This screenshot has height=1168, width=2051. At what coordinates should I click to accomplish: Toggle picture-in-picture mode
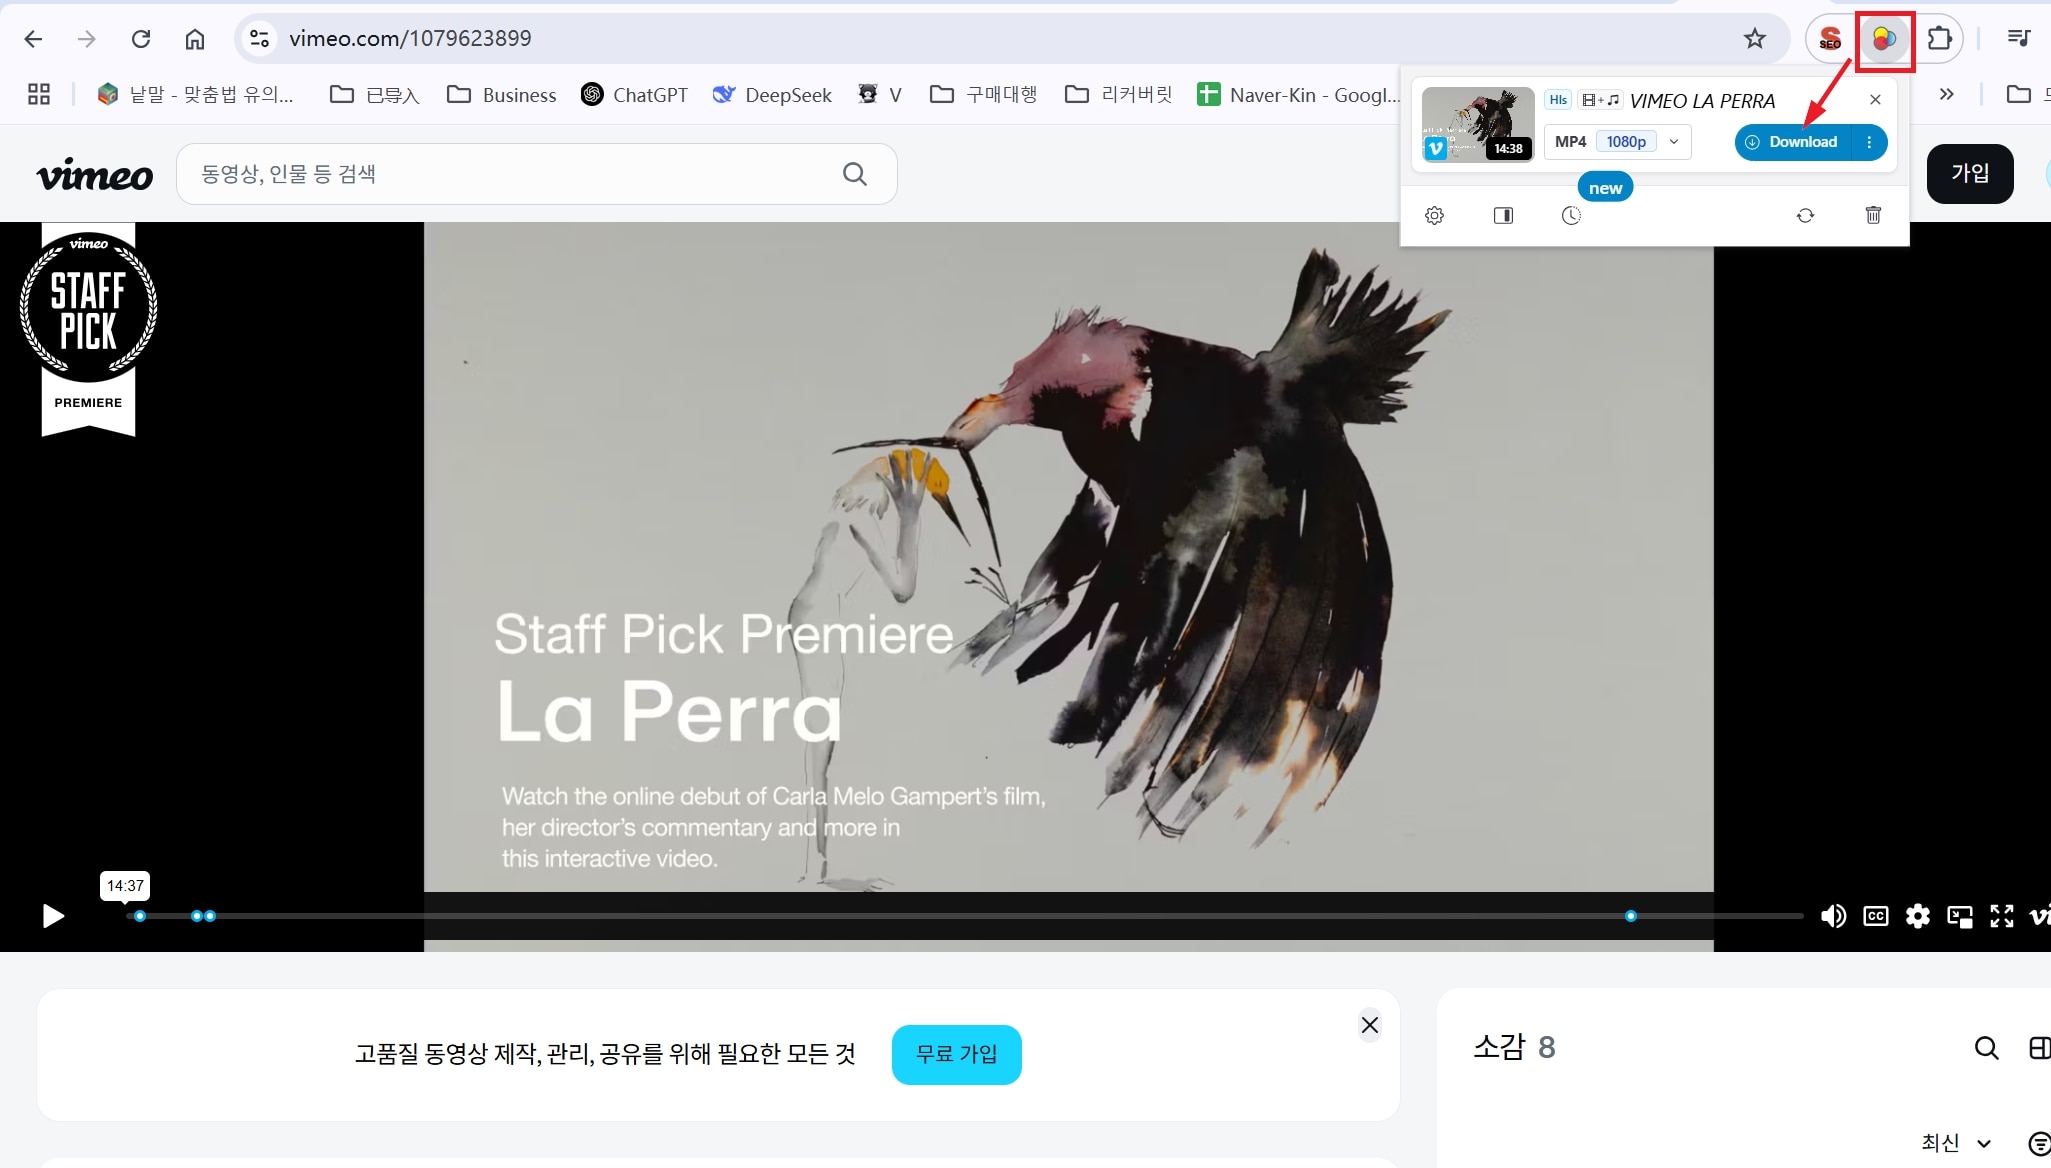coord(1960,916)
